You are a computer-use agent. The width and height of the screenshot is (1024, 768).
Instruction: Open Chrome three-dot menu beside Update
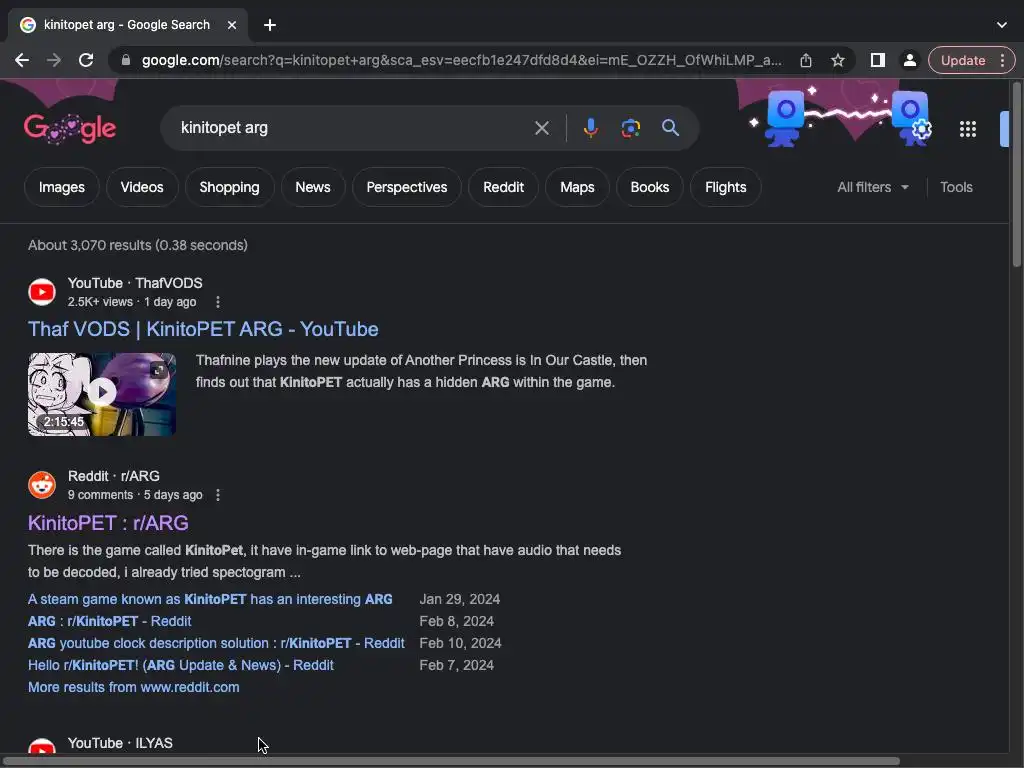[1002, 60]
